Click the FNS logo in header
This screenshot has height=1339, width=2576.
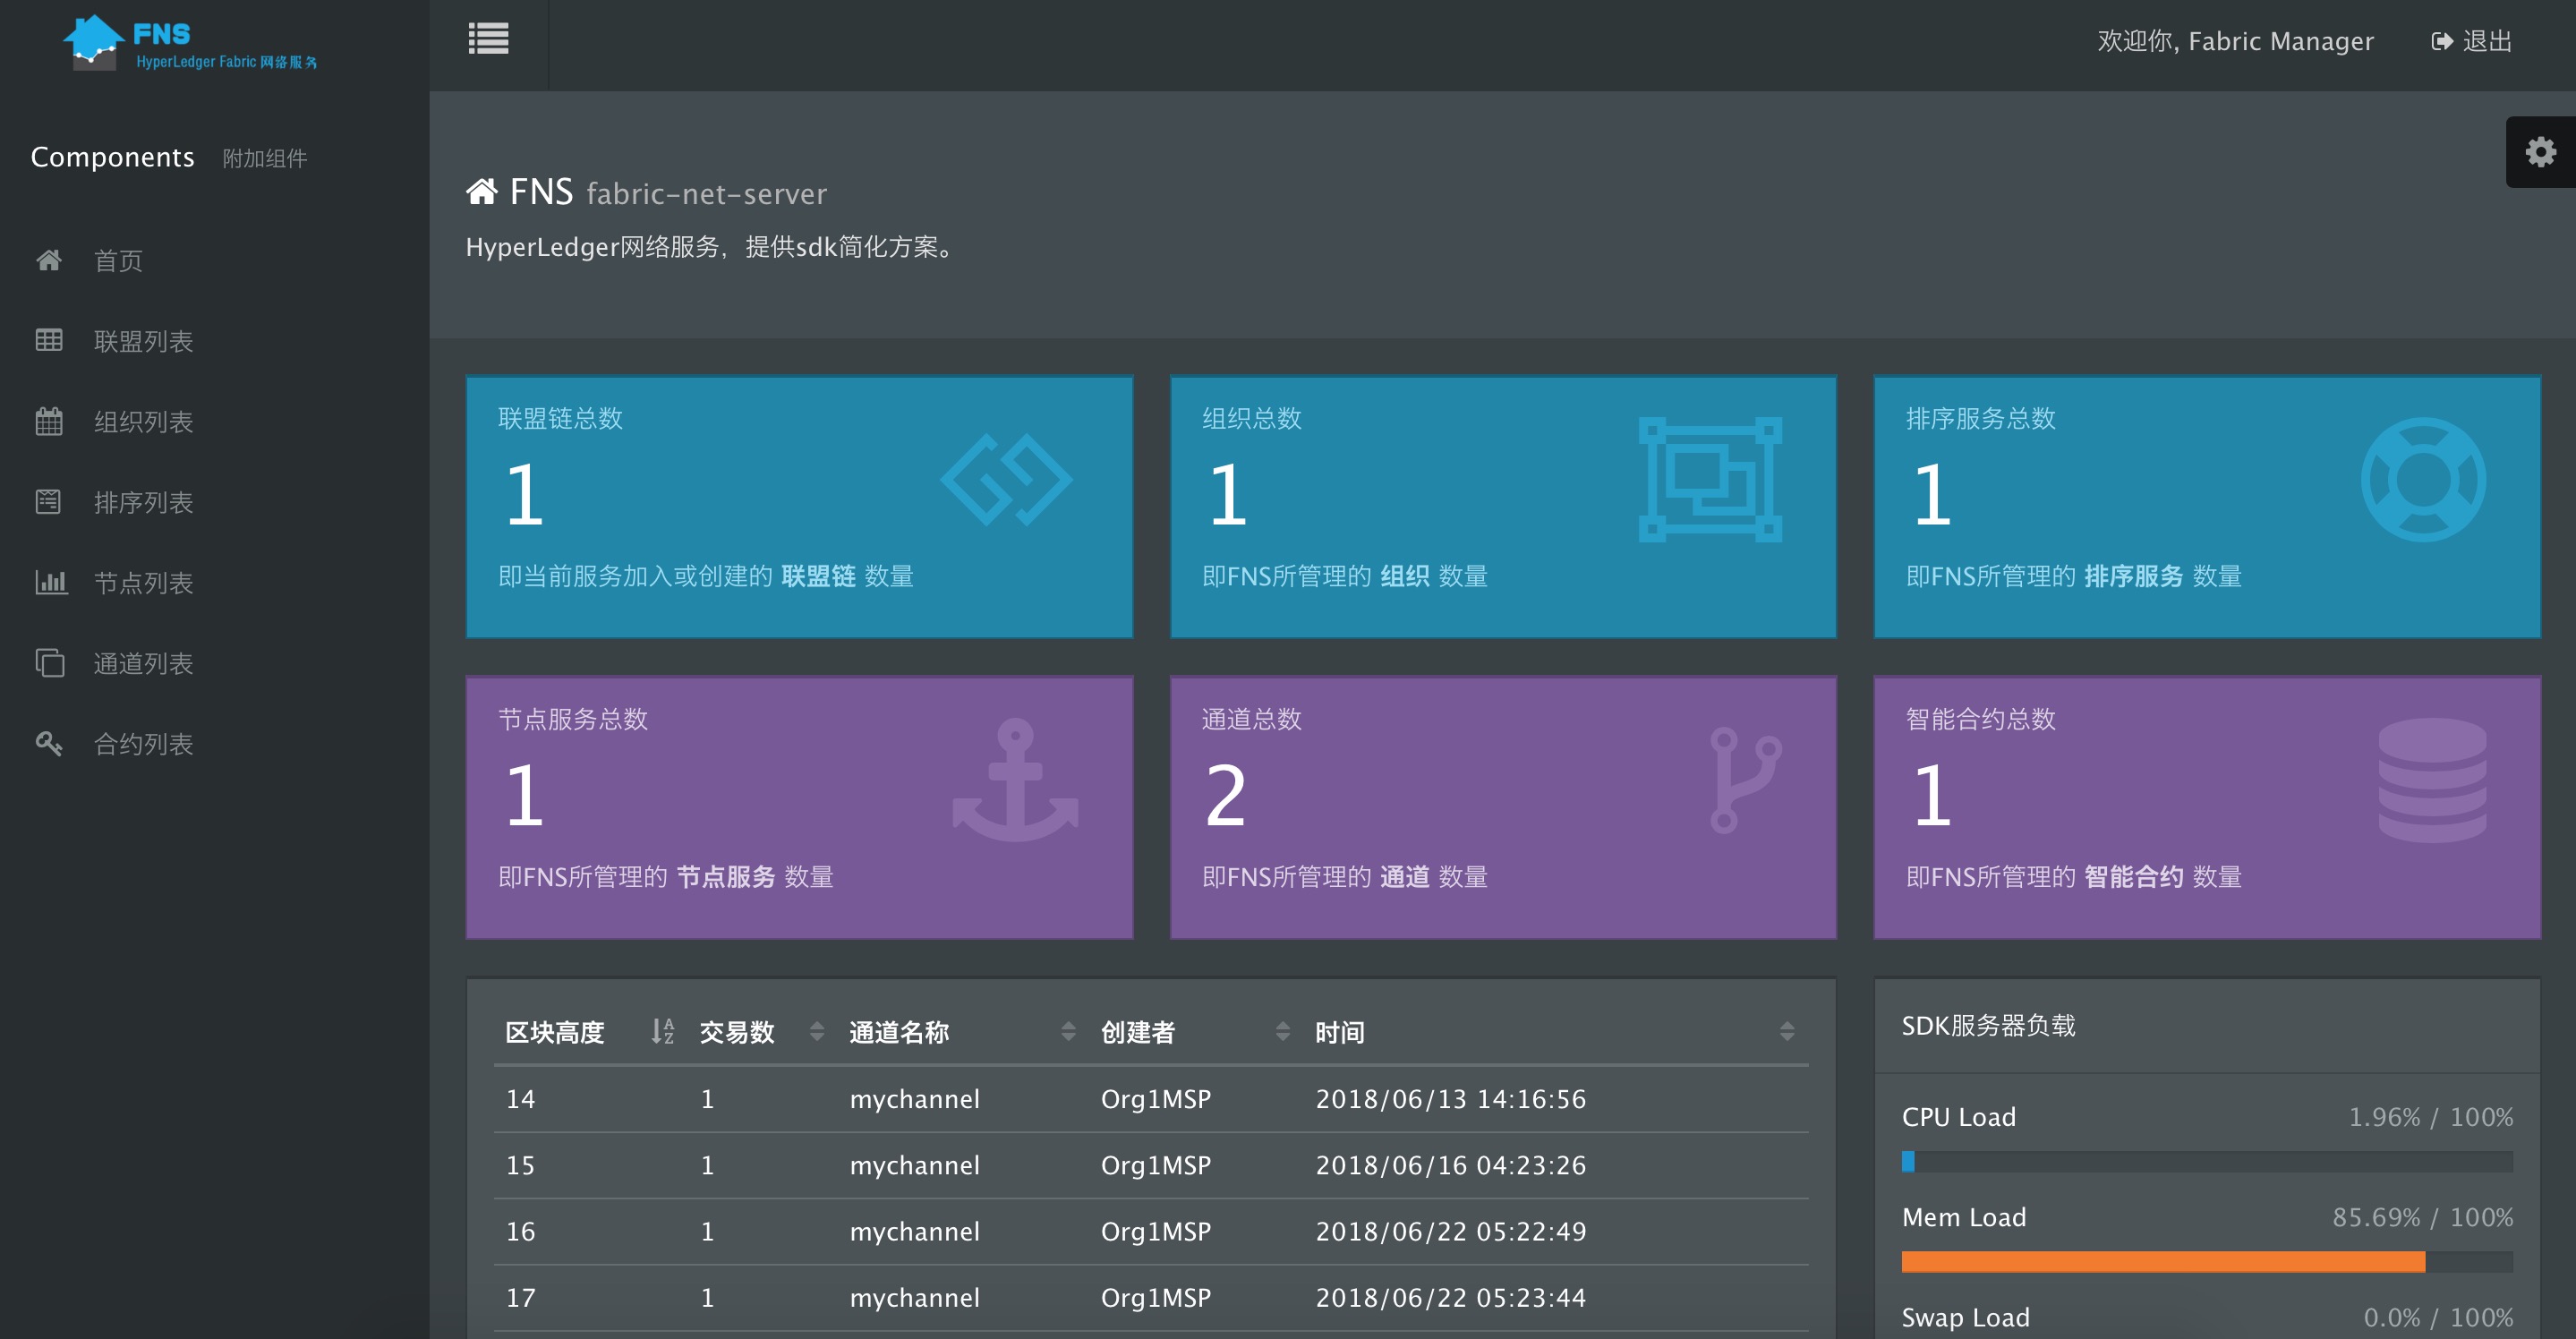pos(190,44)
